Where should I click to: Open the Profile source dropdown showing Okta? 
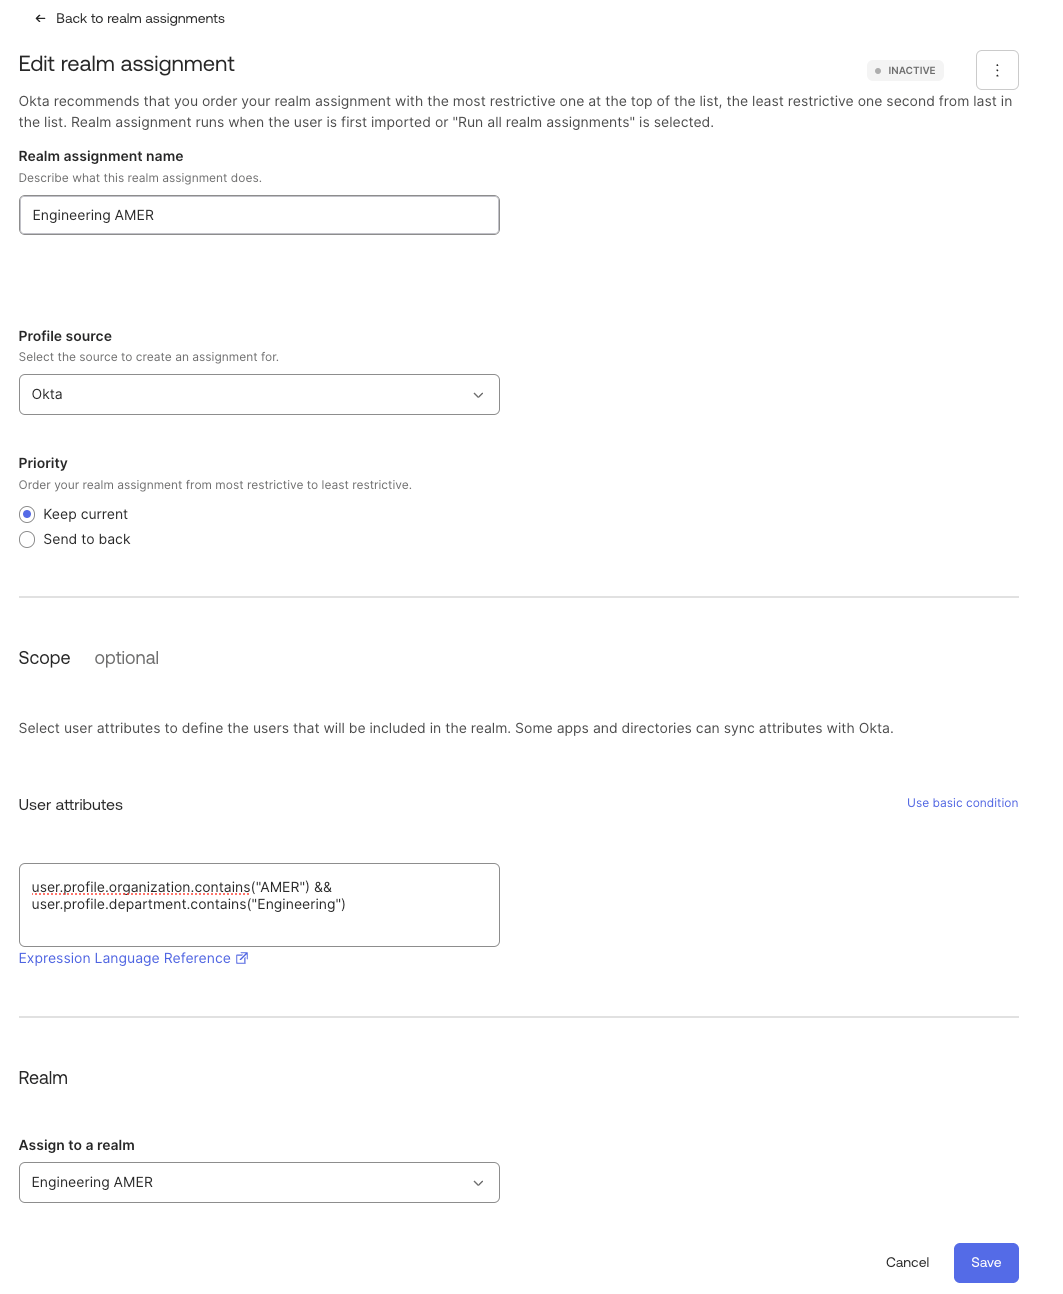[x=258, y=395]
